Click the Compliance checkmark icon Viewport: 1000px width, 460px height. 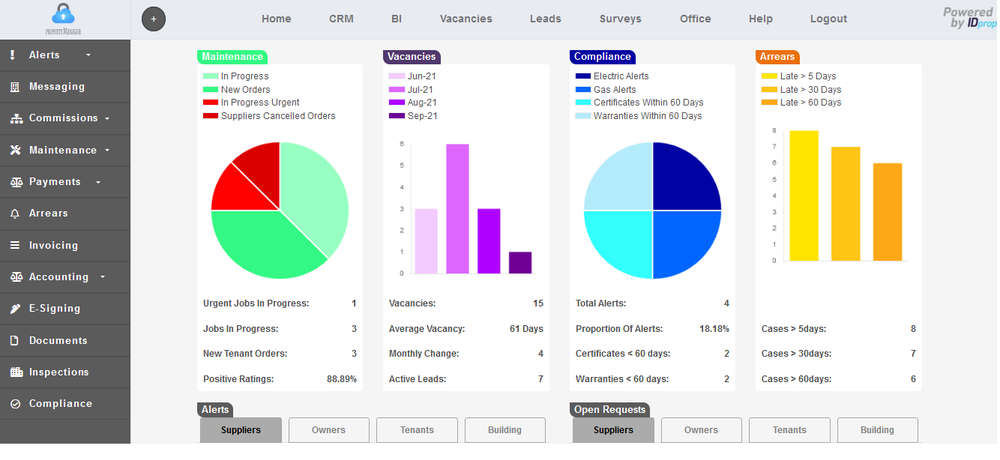15,404
